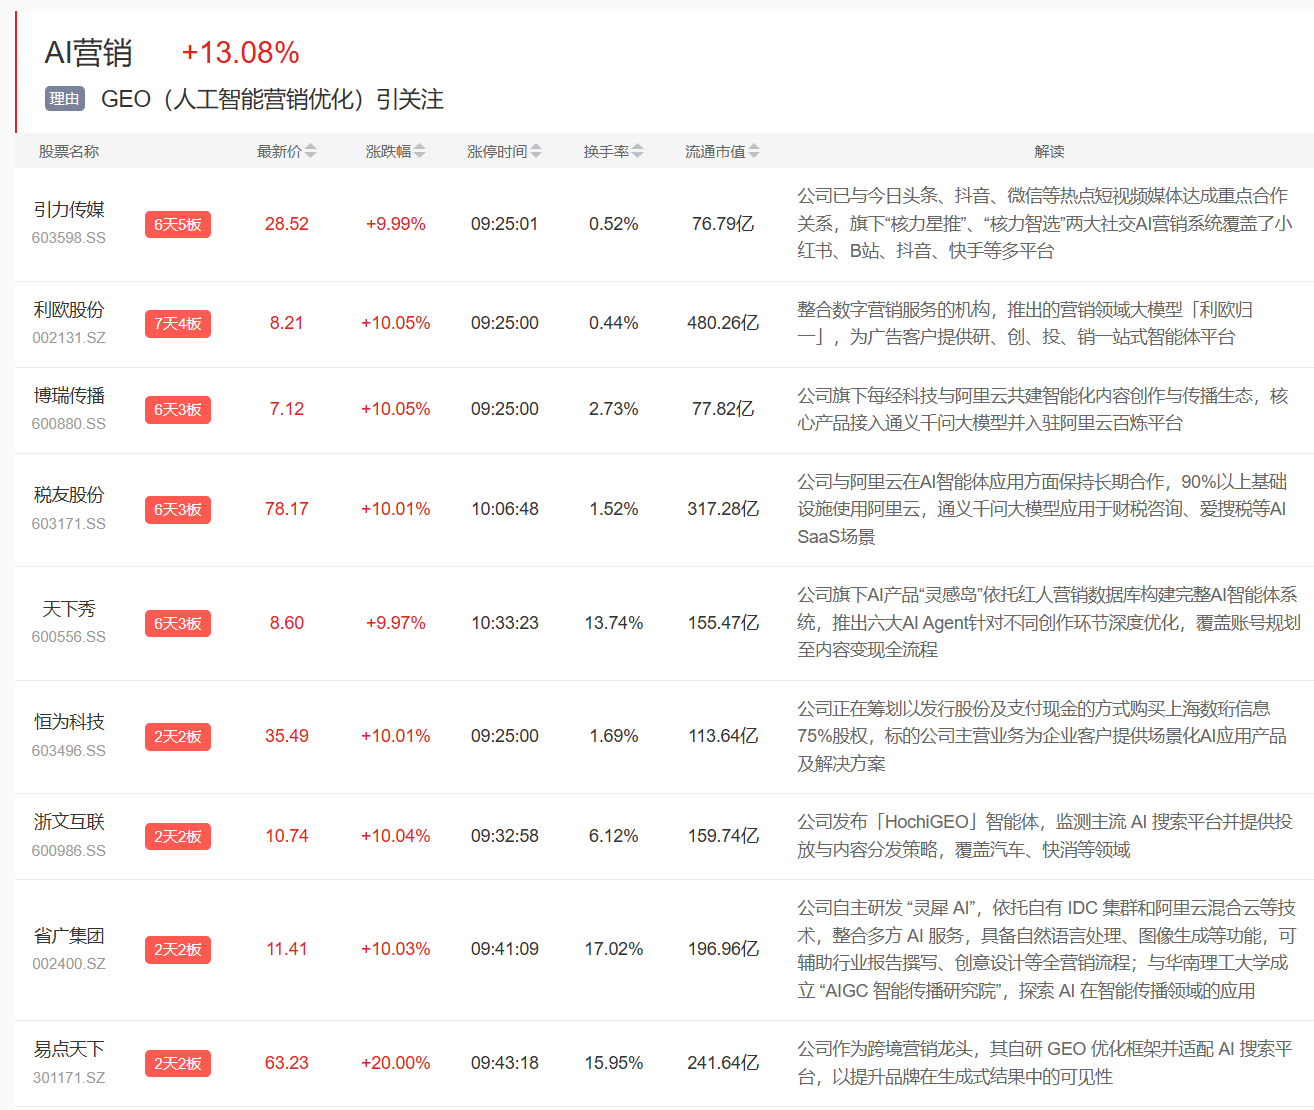Sort by 换手率 column icon
Image resolution: width=1314 pixels, height=1110 pixels.
coord(638,151)
